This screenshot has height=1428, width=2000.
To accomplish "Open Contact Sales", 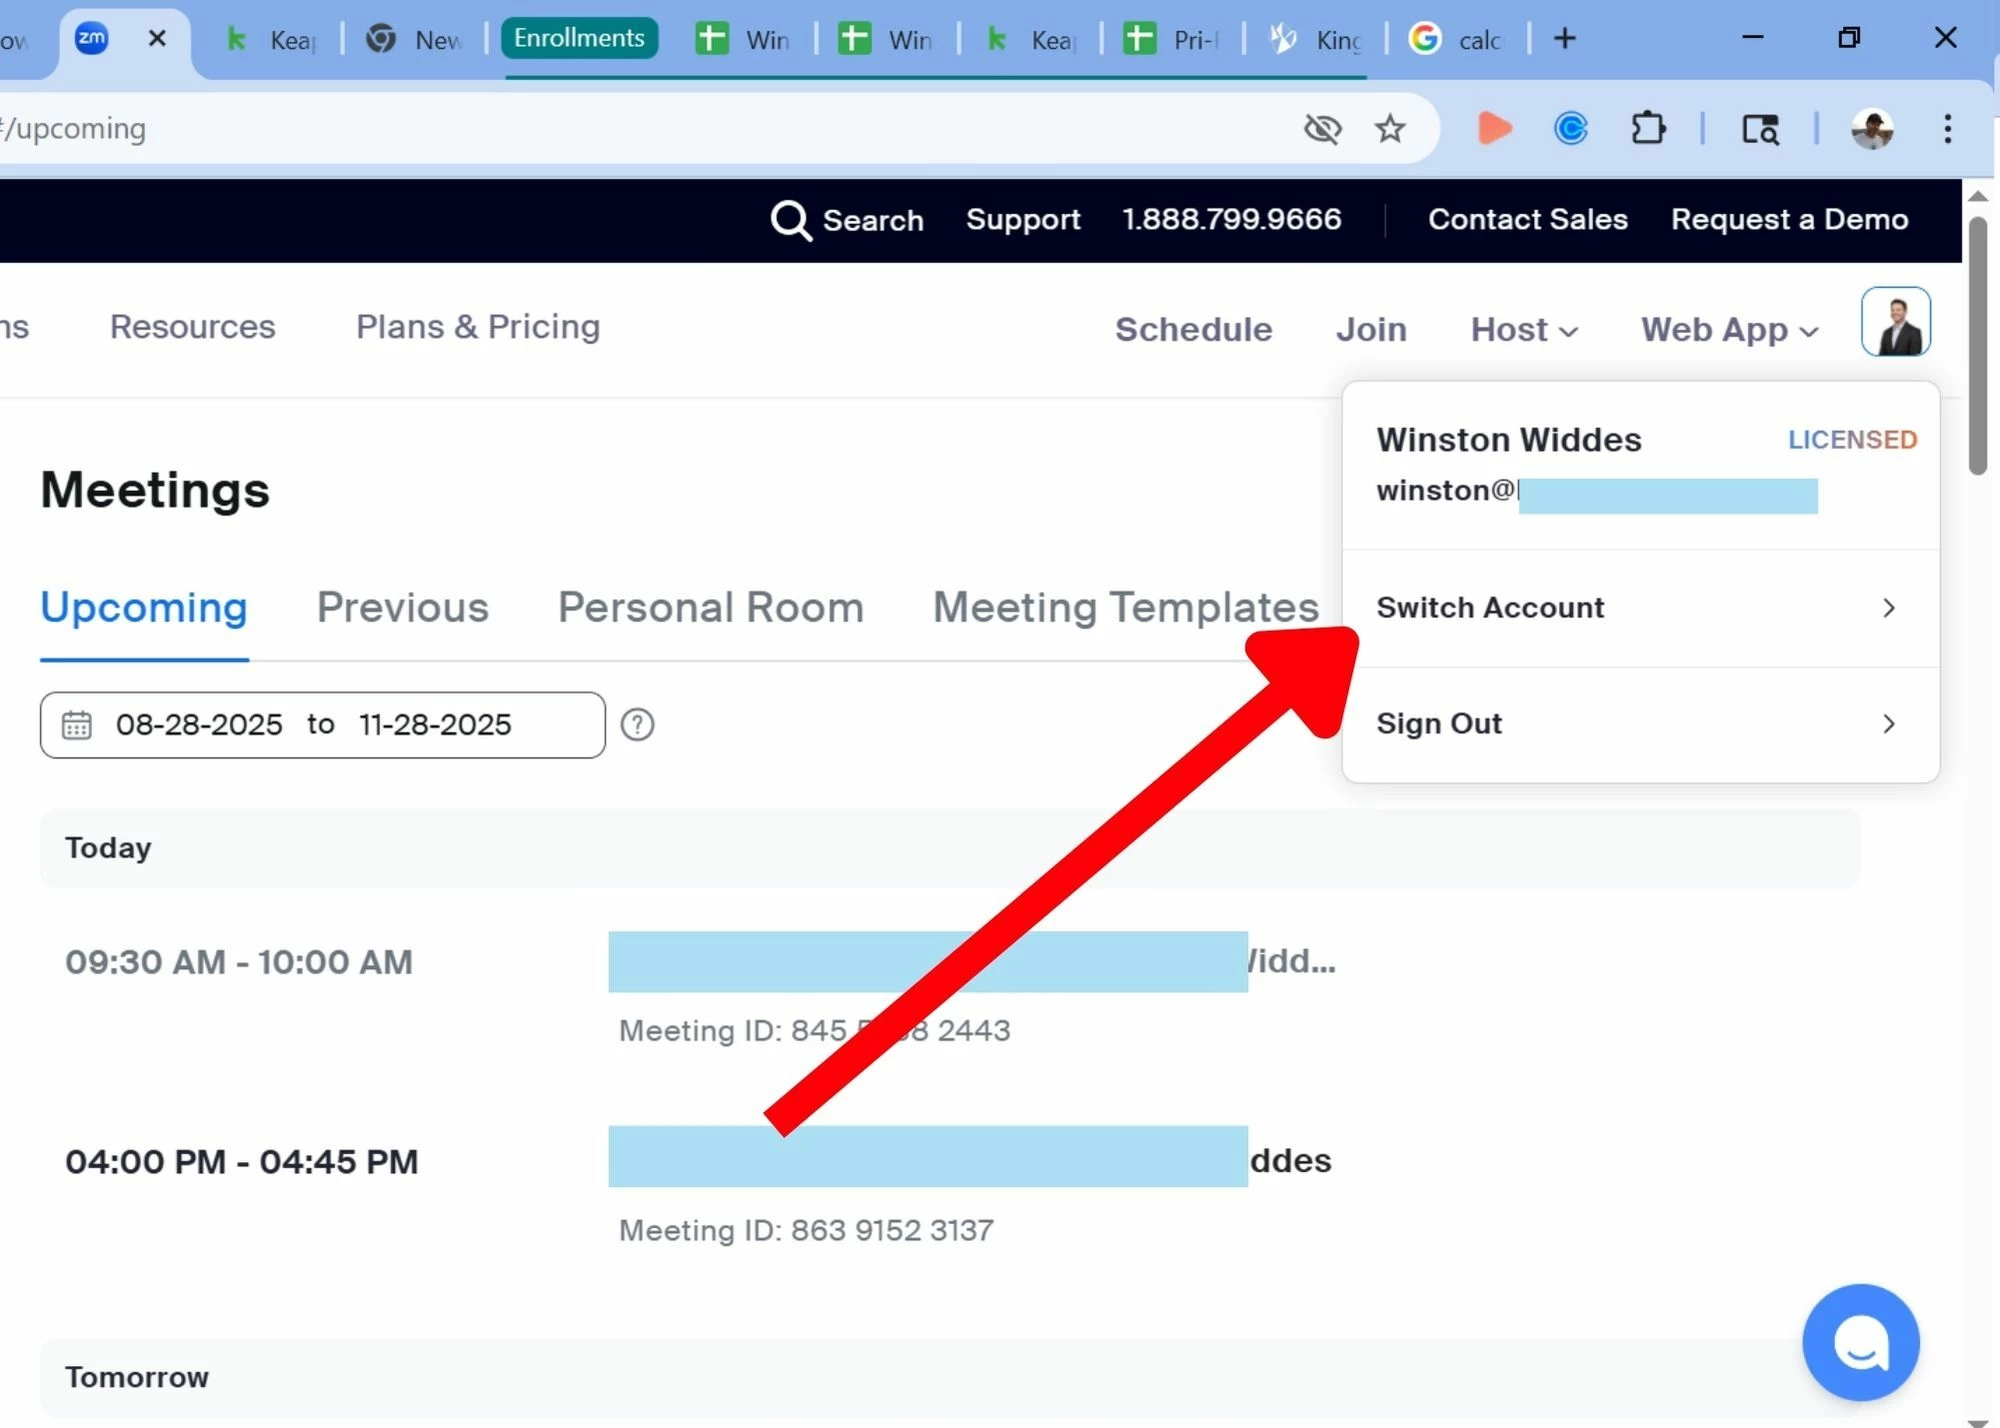I will tap(1527, 219).
